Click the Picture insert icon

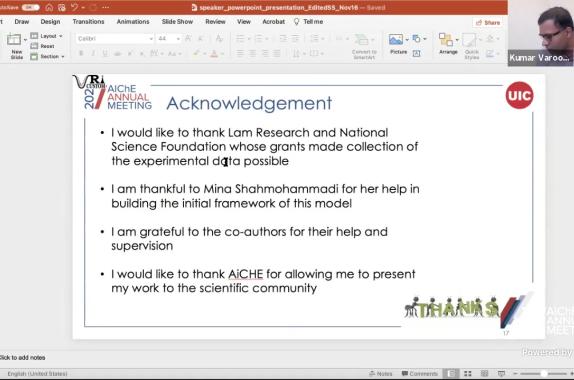[x=396, y=39]
